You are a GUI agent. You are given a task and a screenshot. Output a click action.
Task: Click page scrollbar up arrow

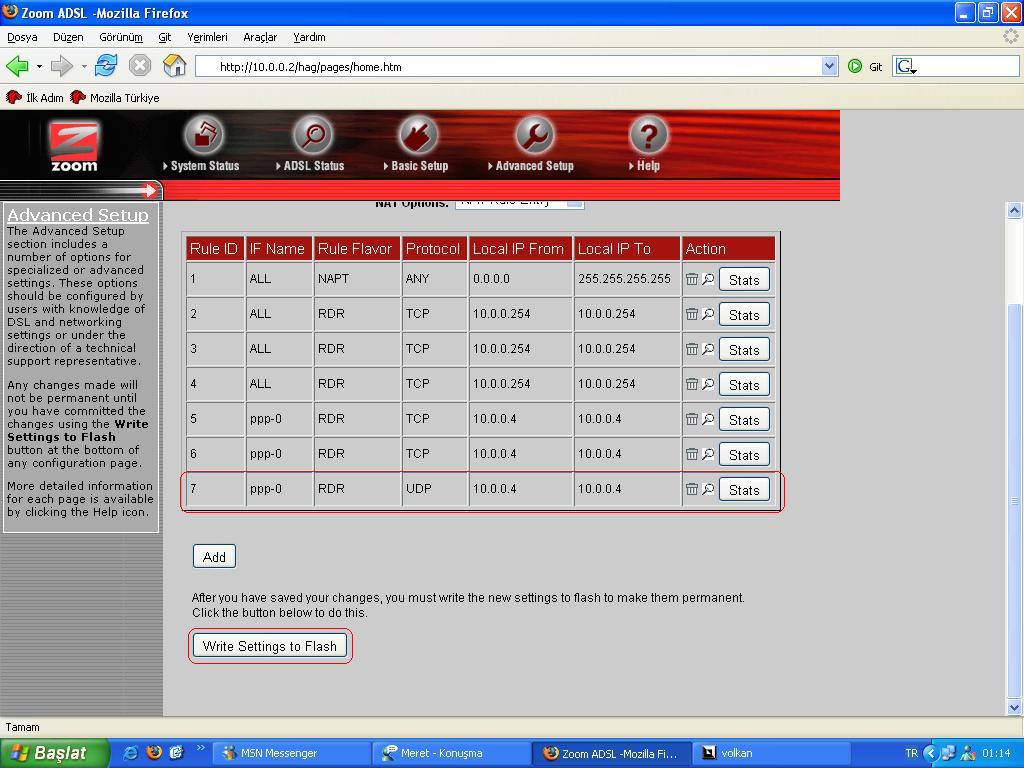[x=1014, y=210]
